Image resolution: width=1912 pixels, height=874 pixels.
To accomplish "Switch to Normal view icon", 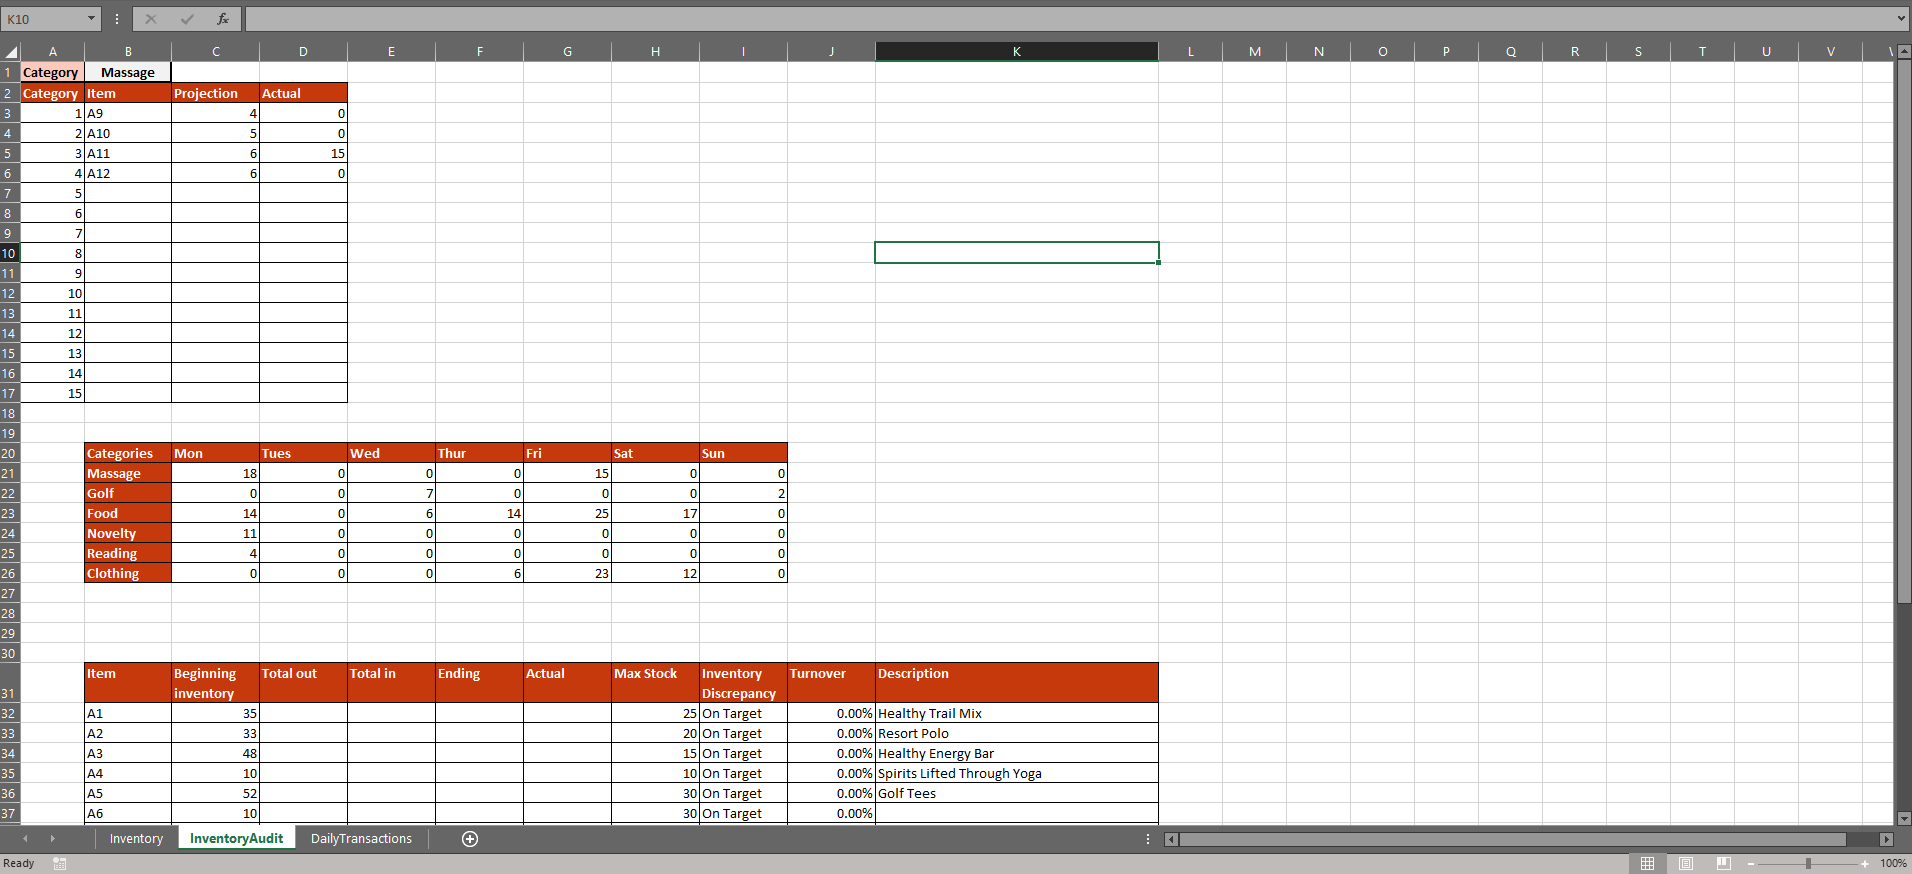I will [x=1647, y=863].
